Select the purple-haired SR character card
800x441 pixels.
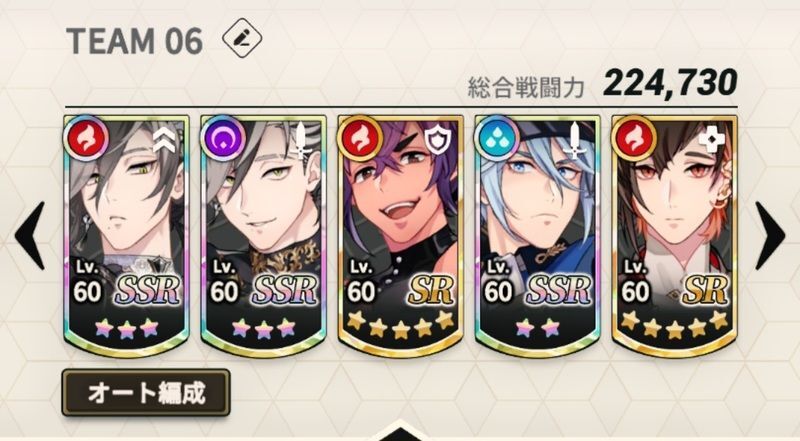click(401, 236)
